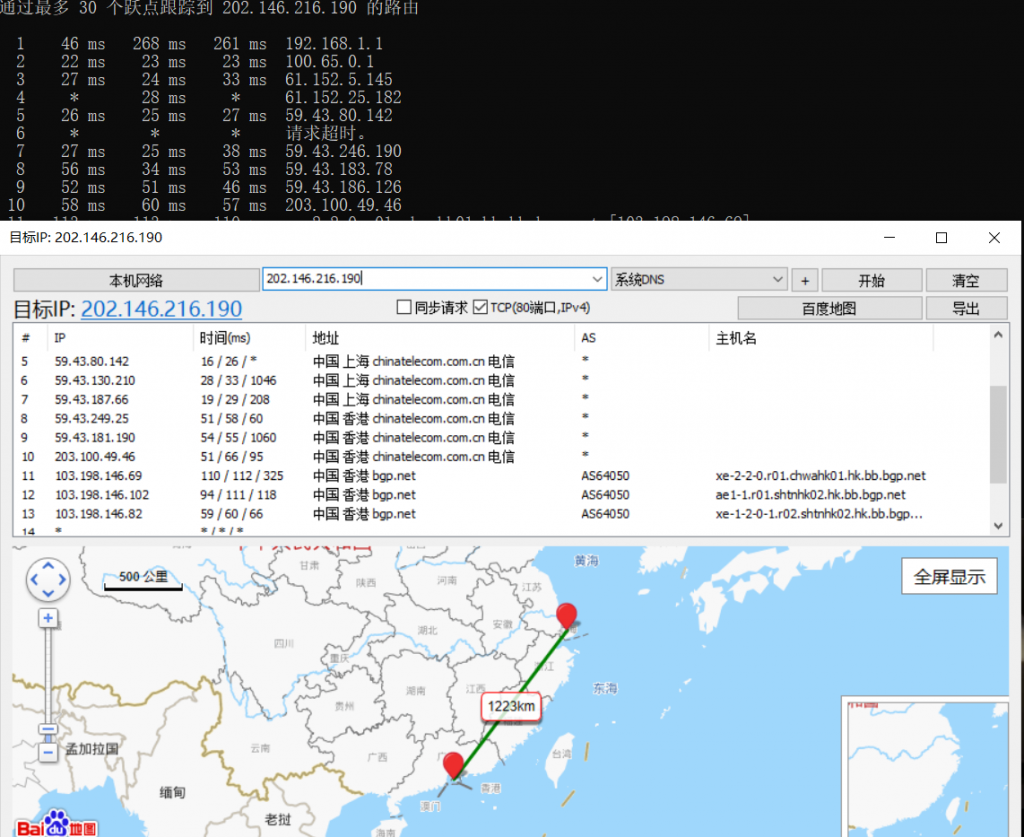The width and height of the screenshot is (1024, 837).
Task: Click the plus button next to DNS dropdown
Action: [803, 280]
